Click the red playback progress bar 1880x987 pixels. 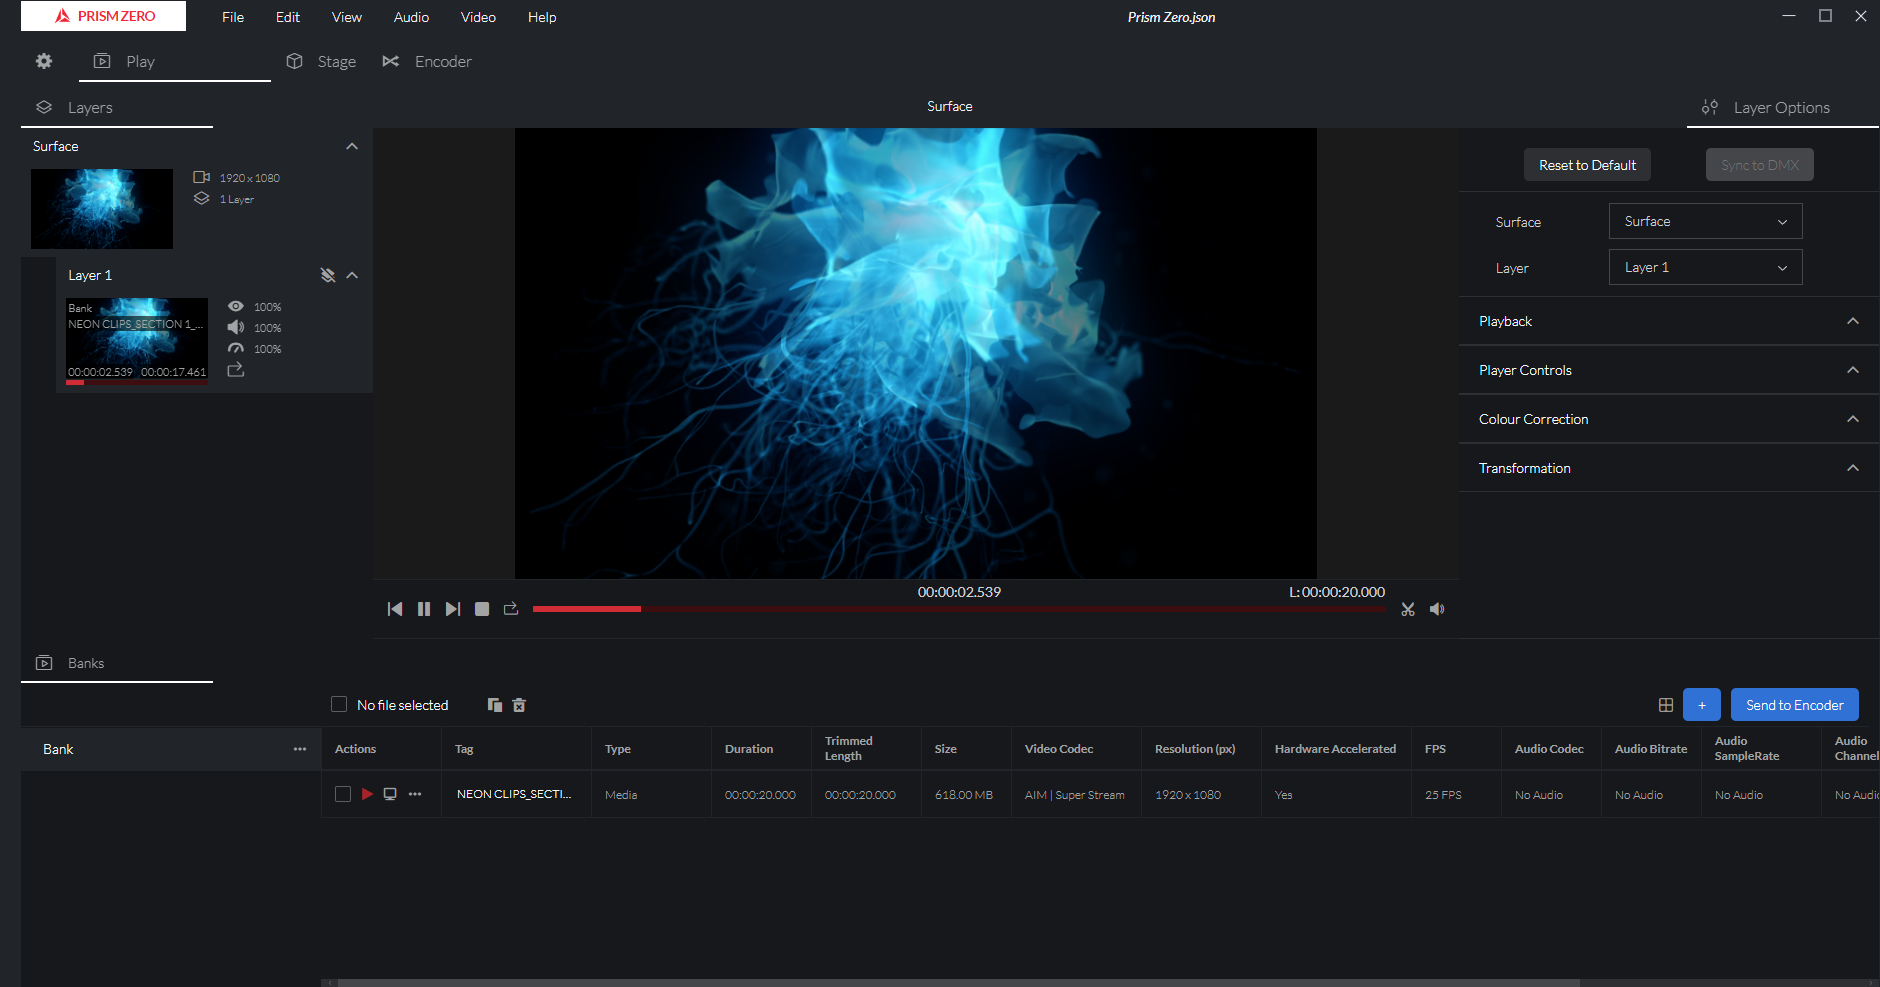[x=958, y=609]
